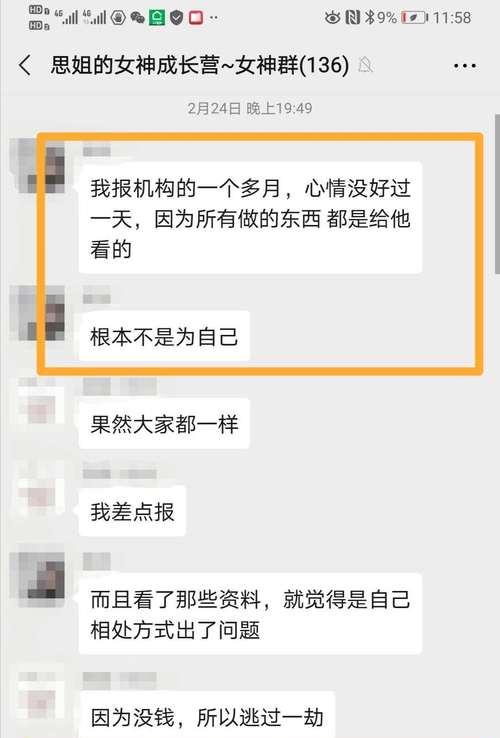Tap the green app notification icon
Viewport: 500px width, 738px height.
(157, 18)
